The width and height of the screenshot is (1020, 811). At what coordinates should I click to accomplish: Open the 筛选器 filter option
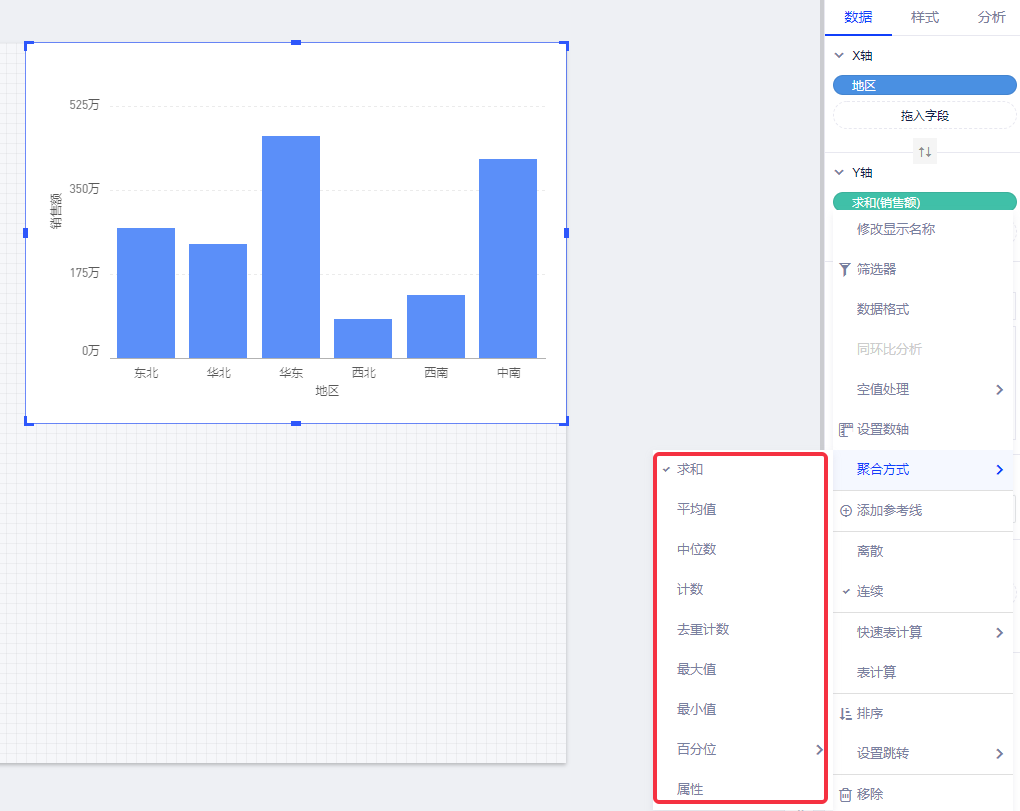point(876,269)
